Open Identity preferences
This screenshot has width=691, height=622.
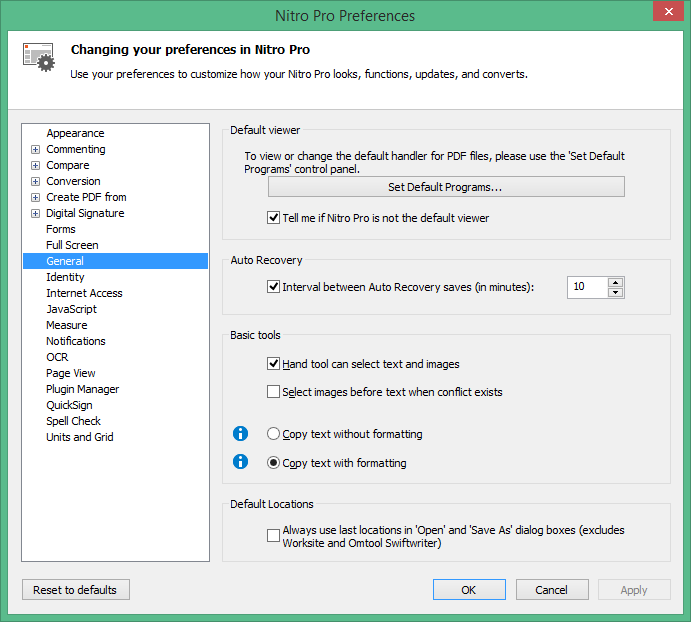pyautogui.click(x=65, y=277)
